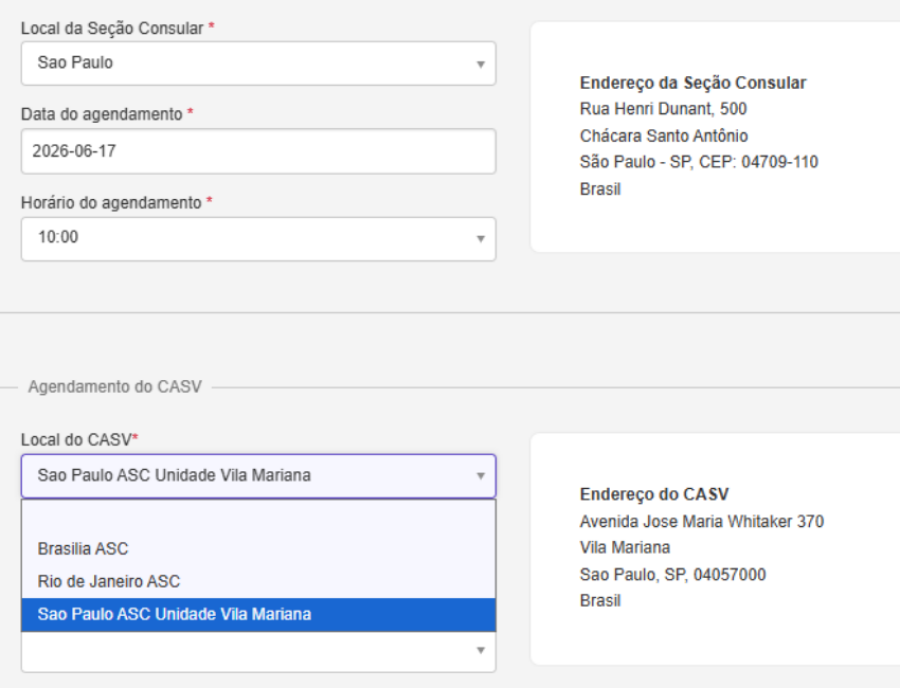Click the Agendamento do CASV section title

pos(114,387)
